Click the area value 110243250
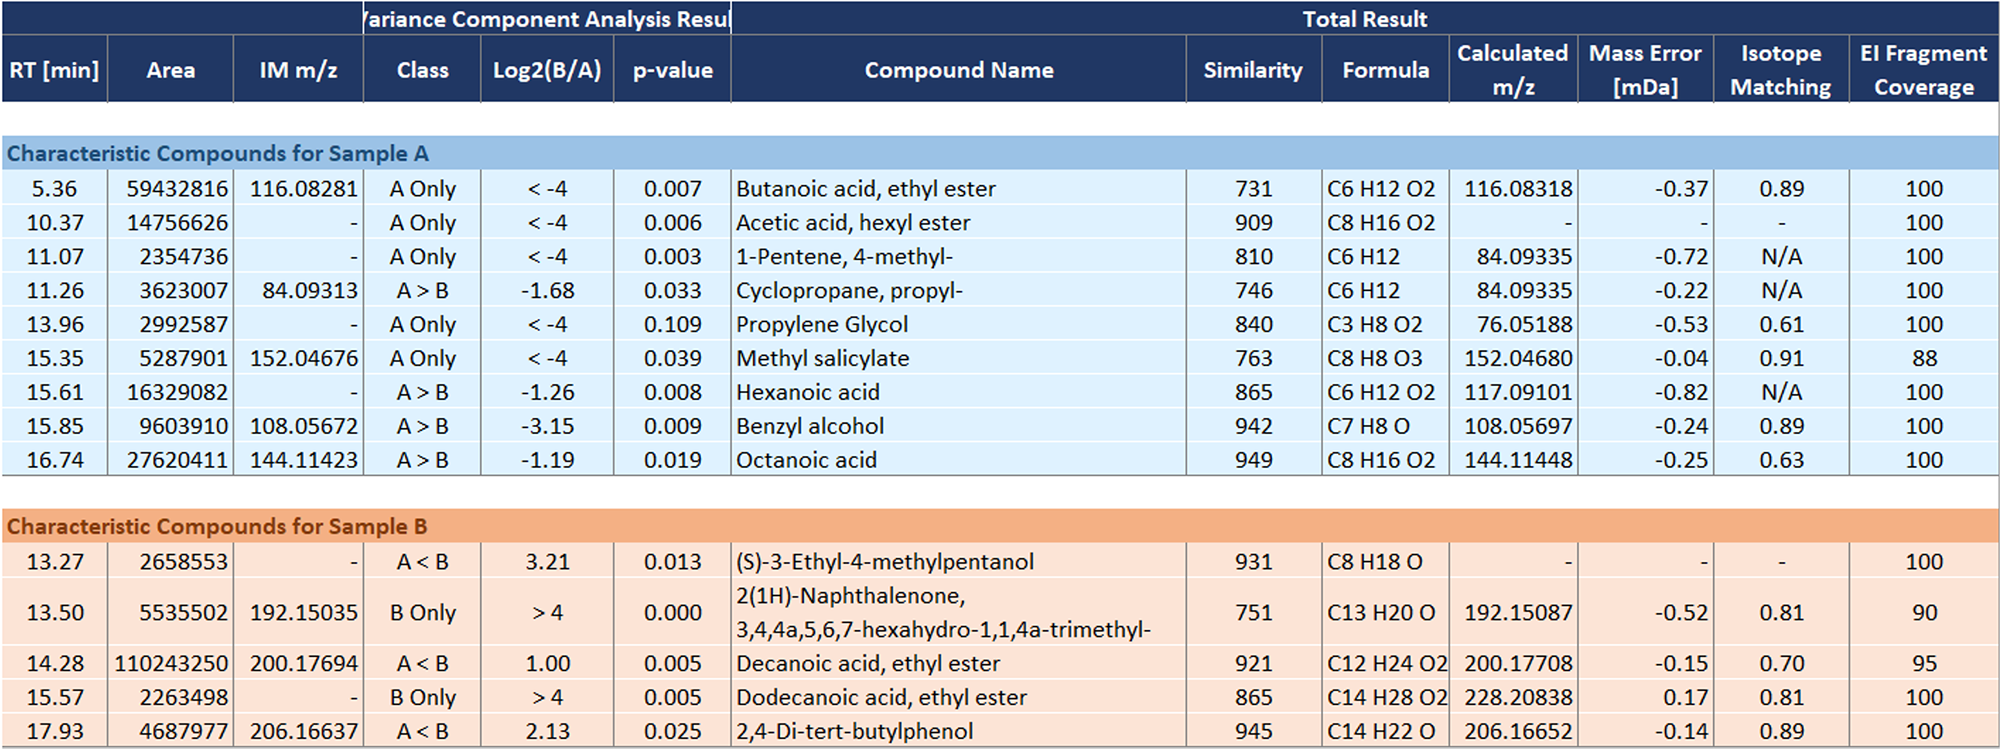Viewport: 2000px width, 749px height. click(x=171, y=663)
